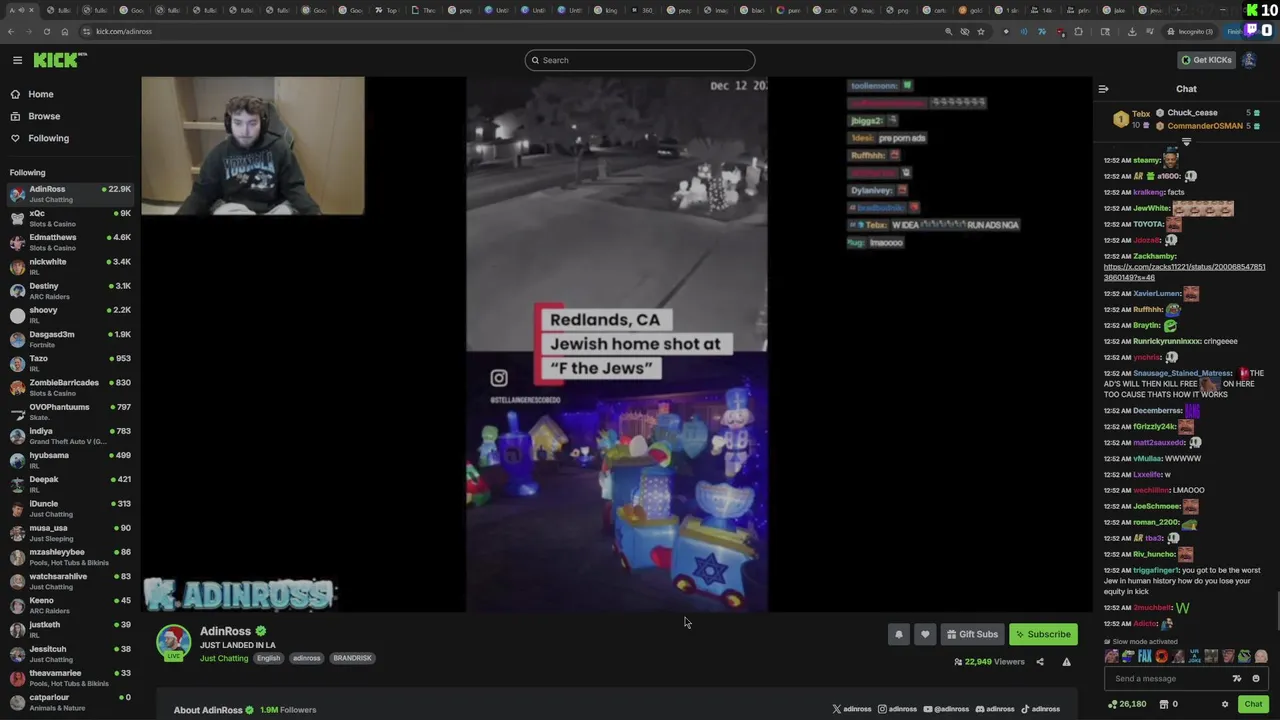The height and width of the screenshot is (720, 1280).
Task: Select the UR A JOKE quick emote
Action: coord(1194,657)
